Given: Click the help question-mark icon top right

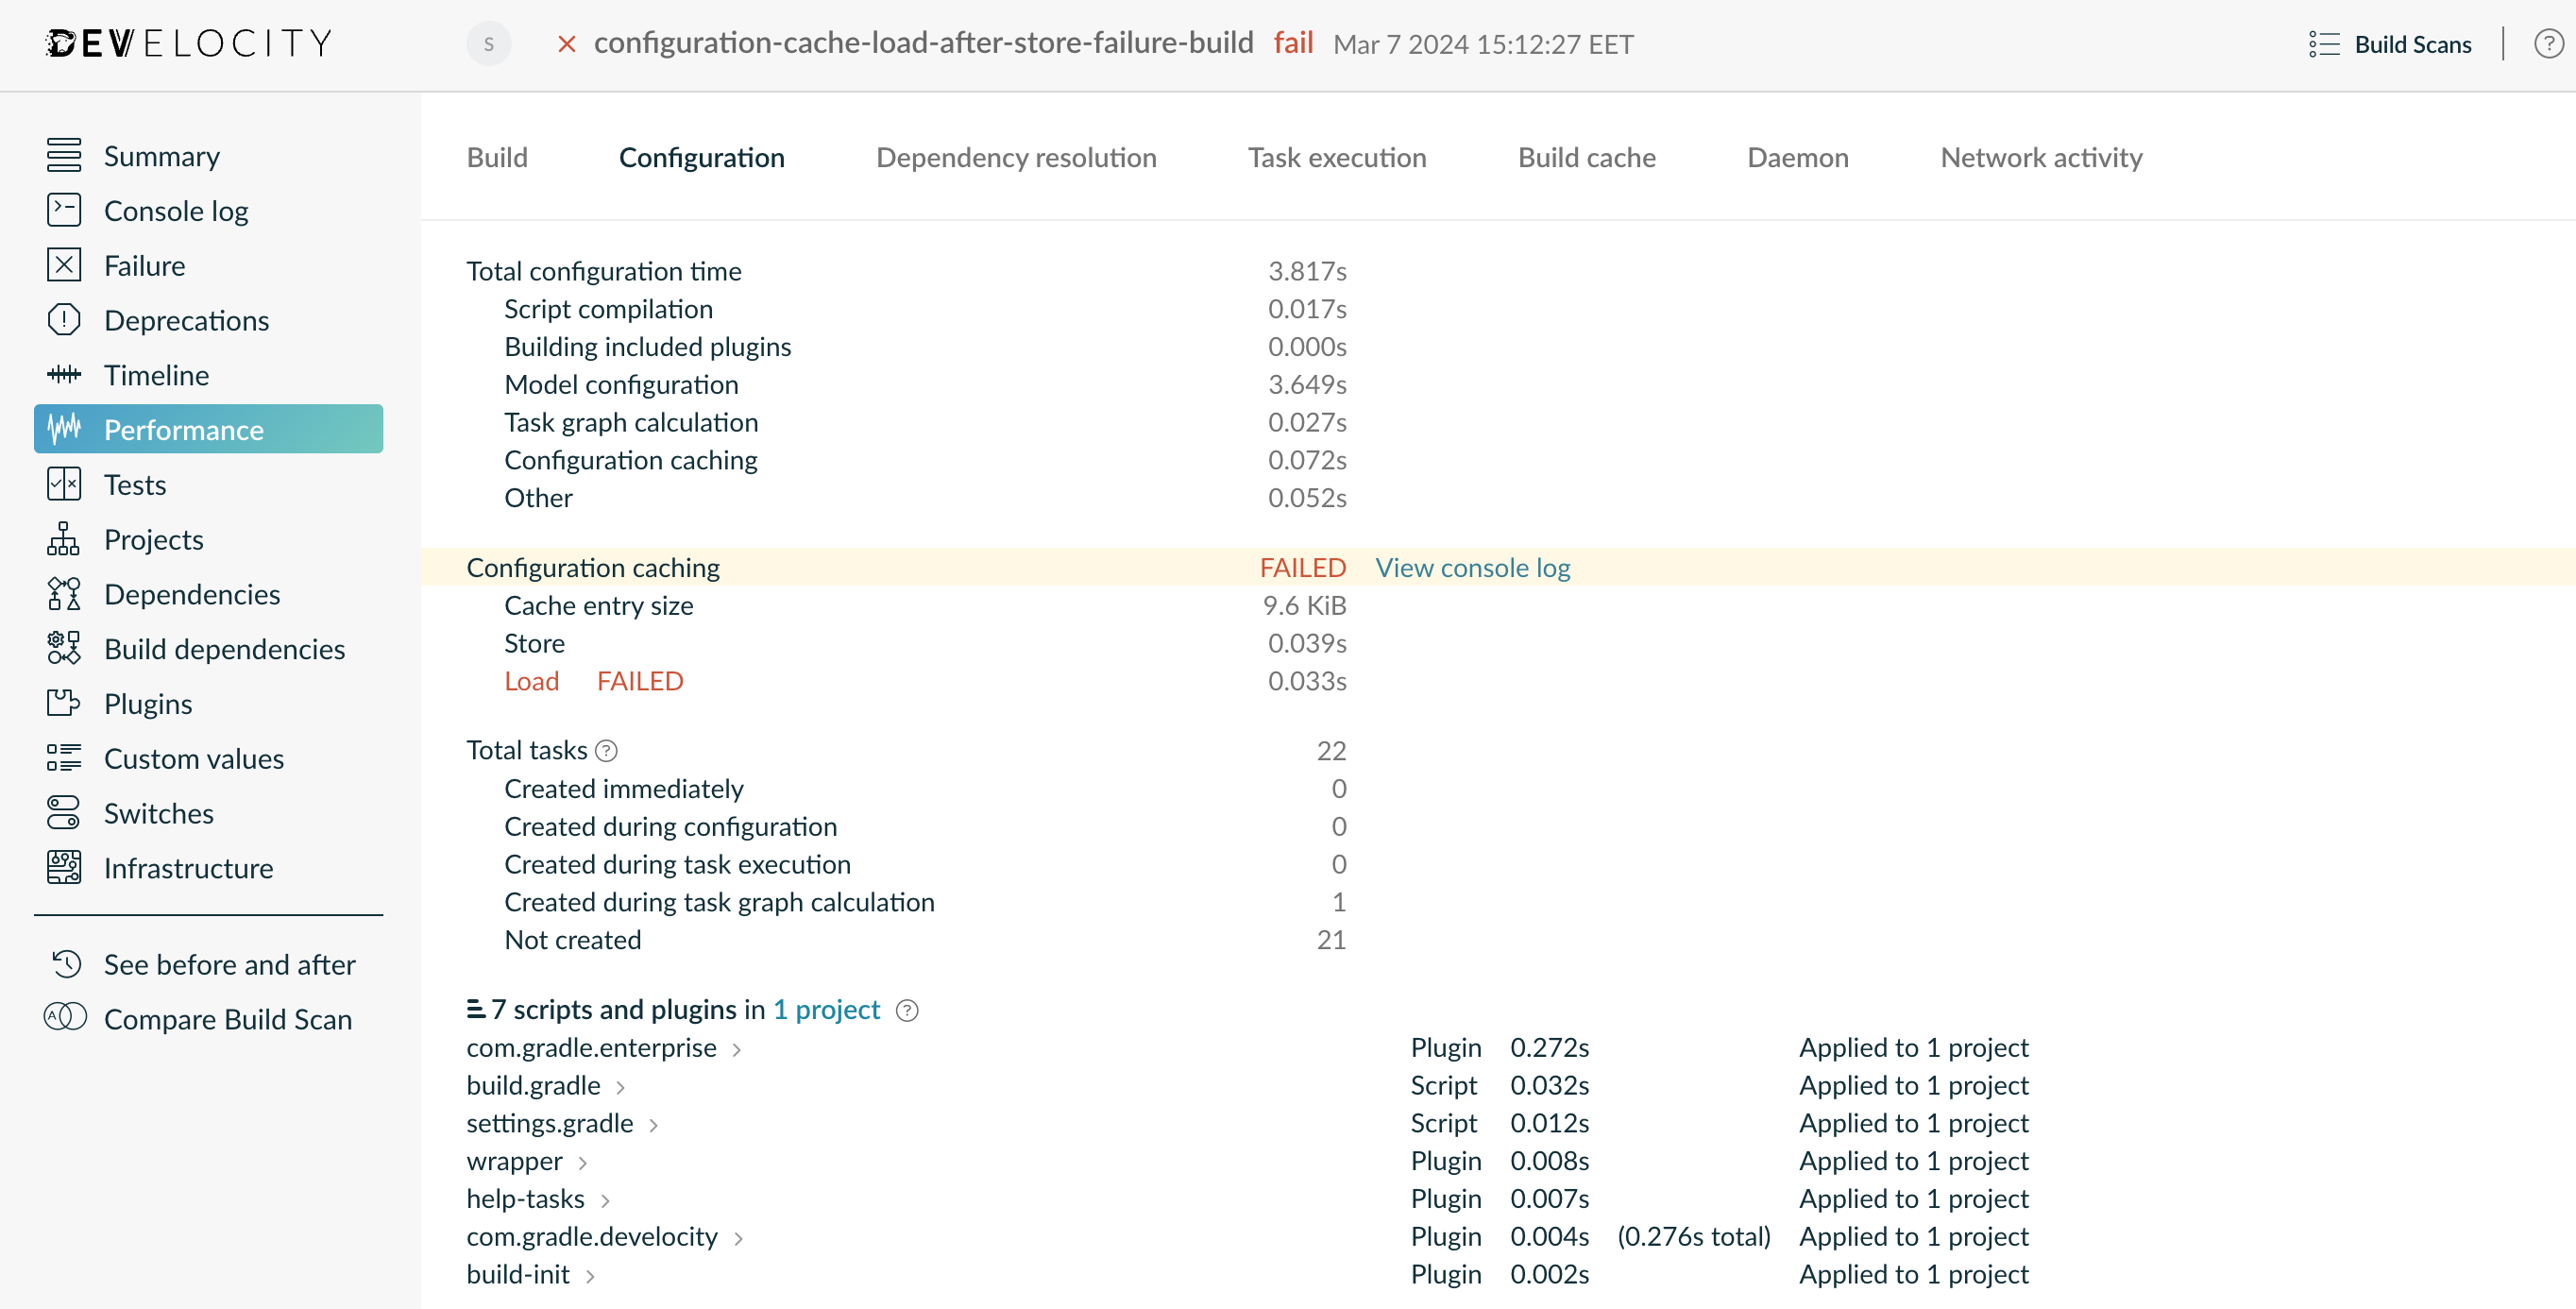Looking at the screenshot, I should (2548, 44).
